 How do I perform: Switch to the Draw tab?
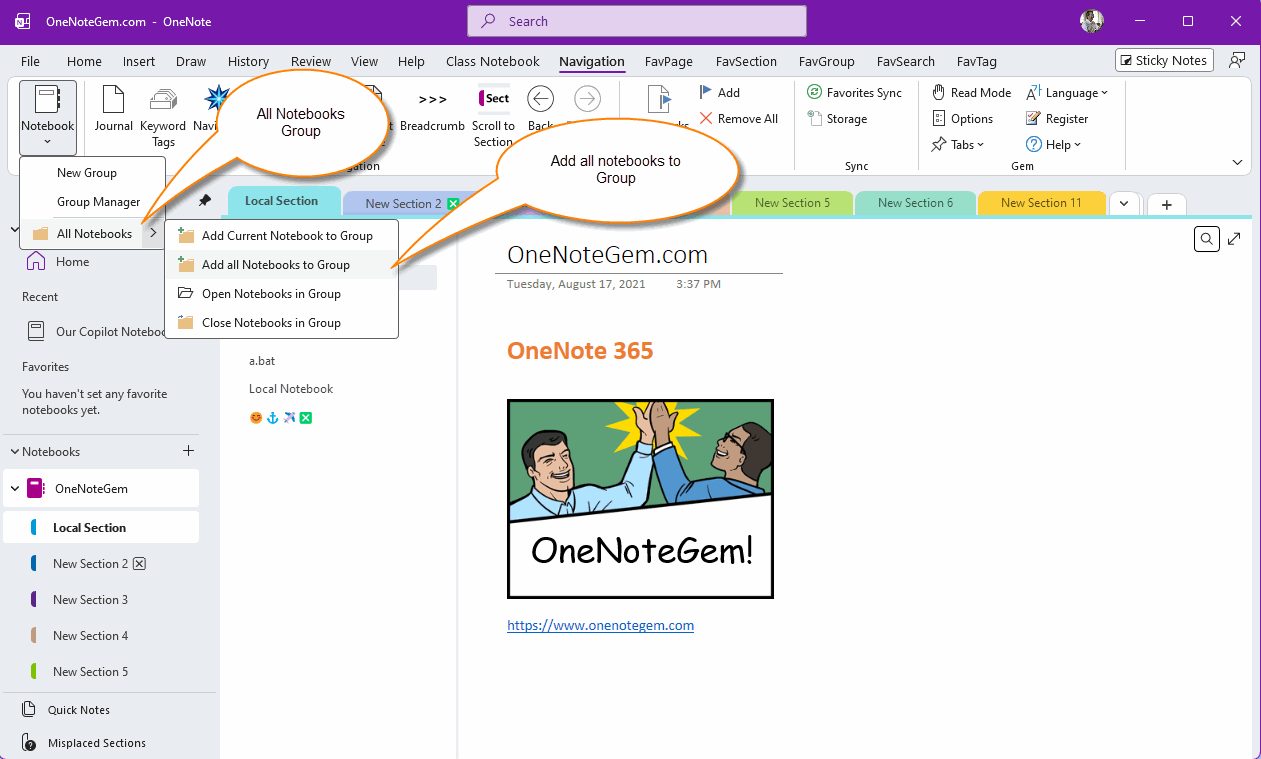[x=191, y=61]
